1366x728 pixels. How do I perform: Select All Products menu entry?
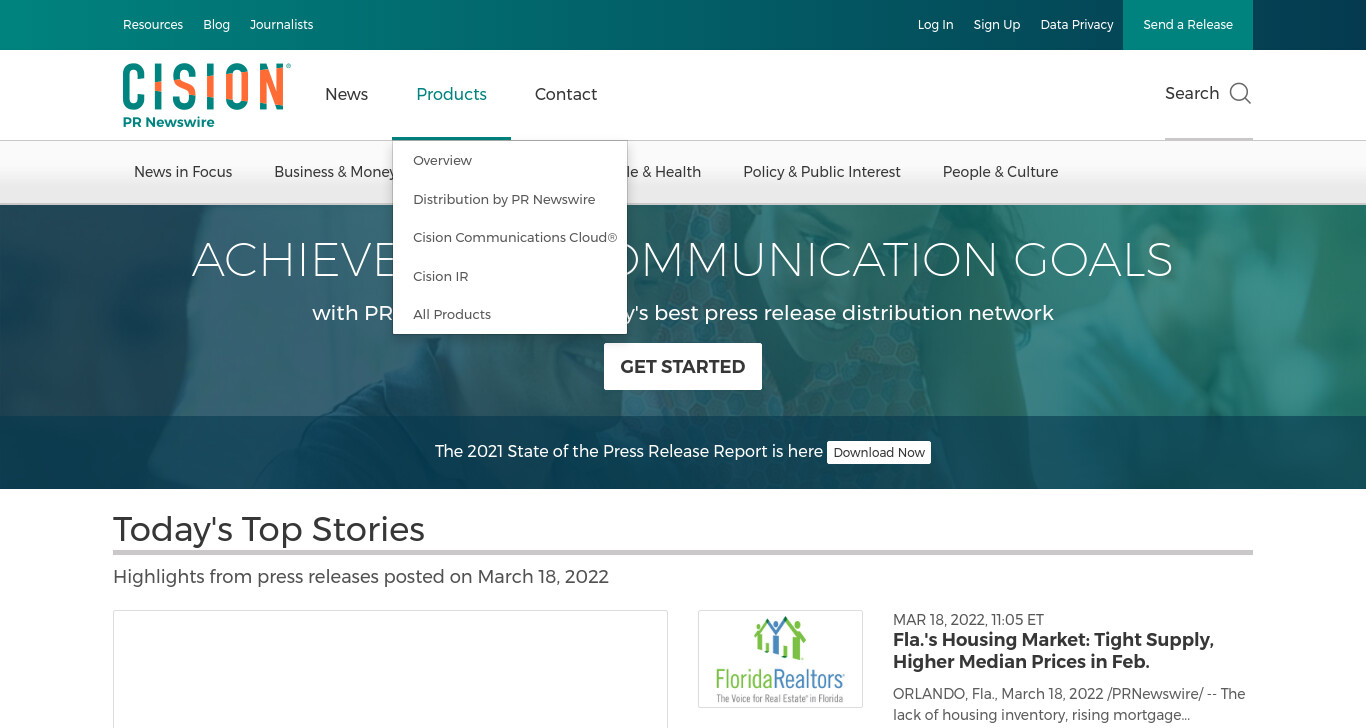pyautogui.click(x=452, y=315)
